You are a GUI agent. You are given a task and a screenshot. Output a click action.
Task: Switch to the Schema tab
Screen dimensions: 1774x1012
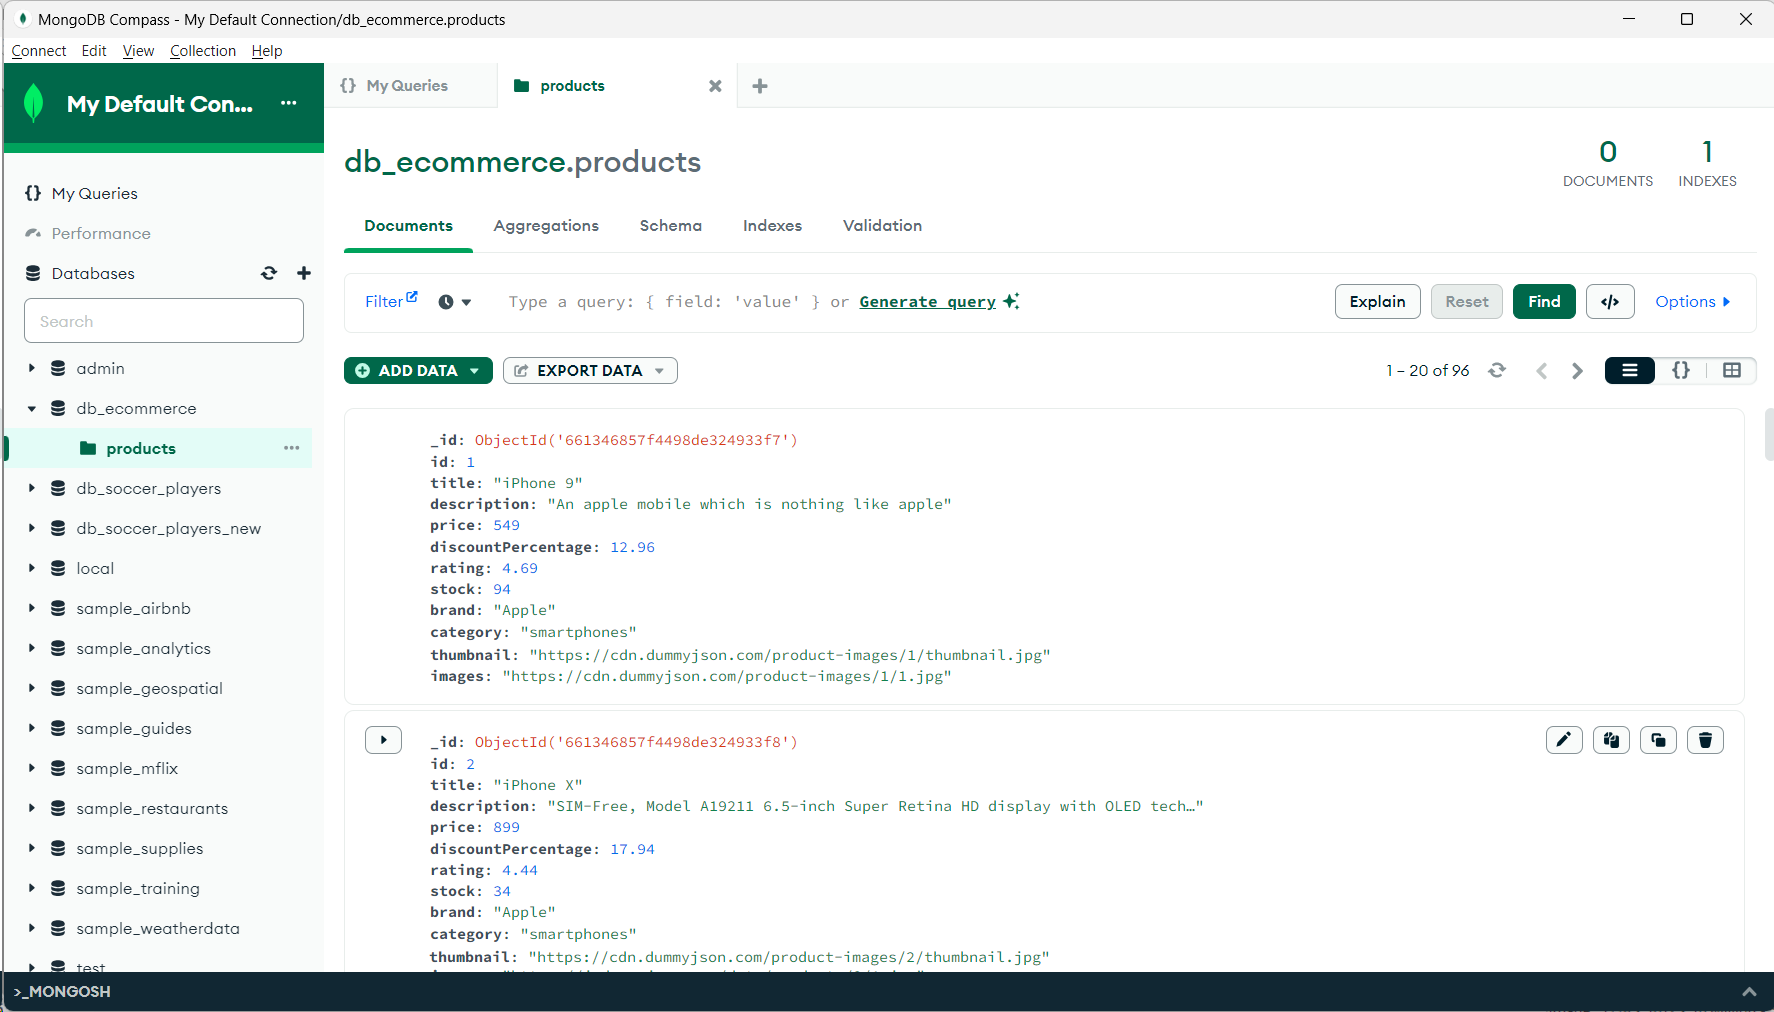671,226
